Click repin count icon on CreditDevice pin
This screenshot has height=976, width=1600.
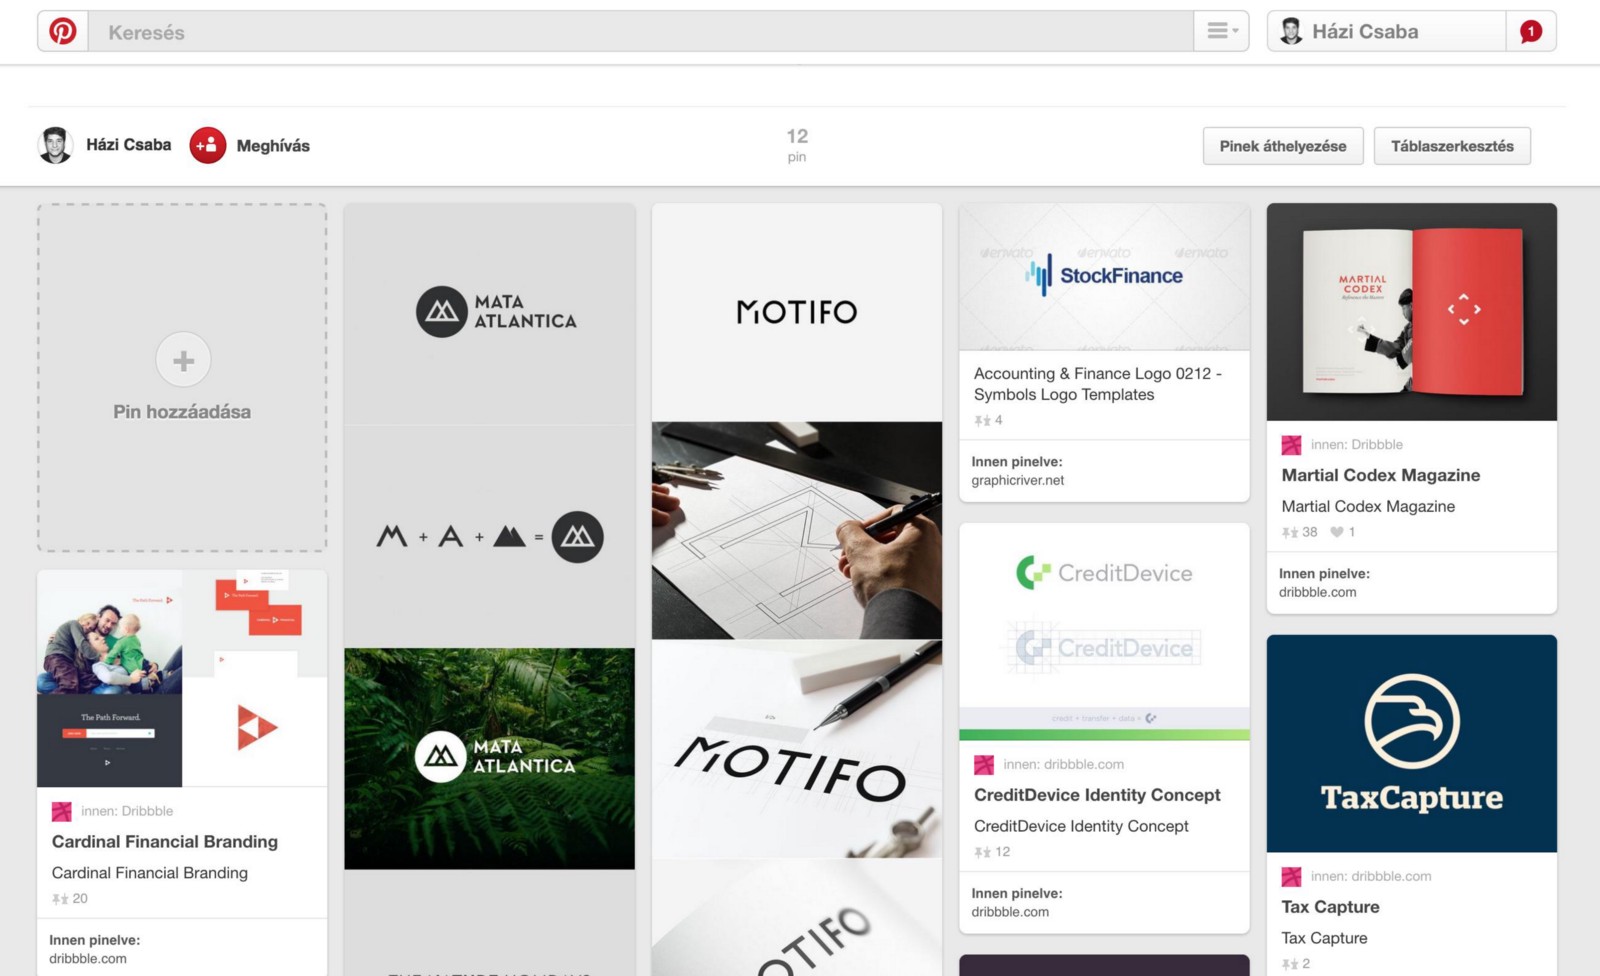982,853
